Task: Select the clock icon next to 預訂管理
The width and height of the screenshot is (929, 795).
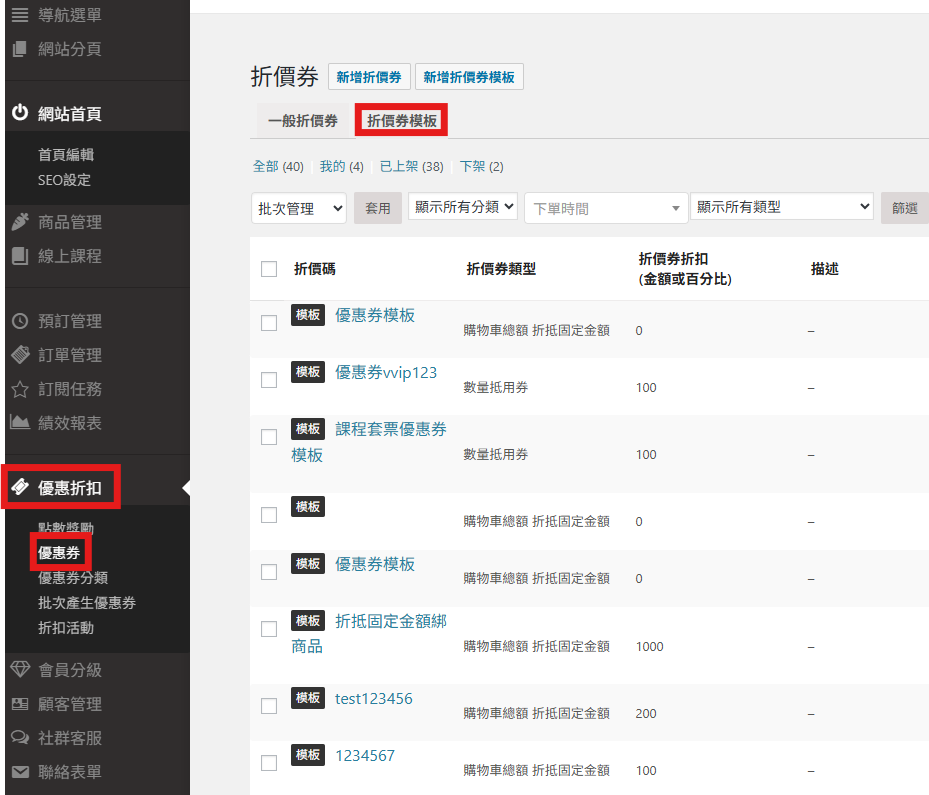Action: click(20, 321)
